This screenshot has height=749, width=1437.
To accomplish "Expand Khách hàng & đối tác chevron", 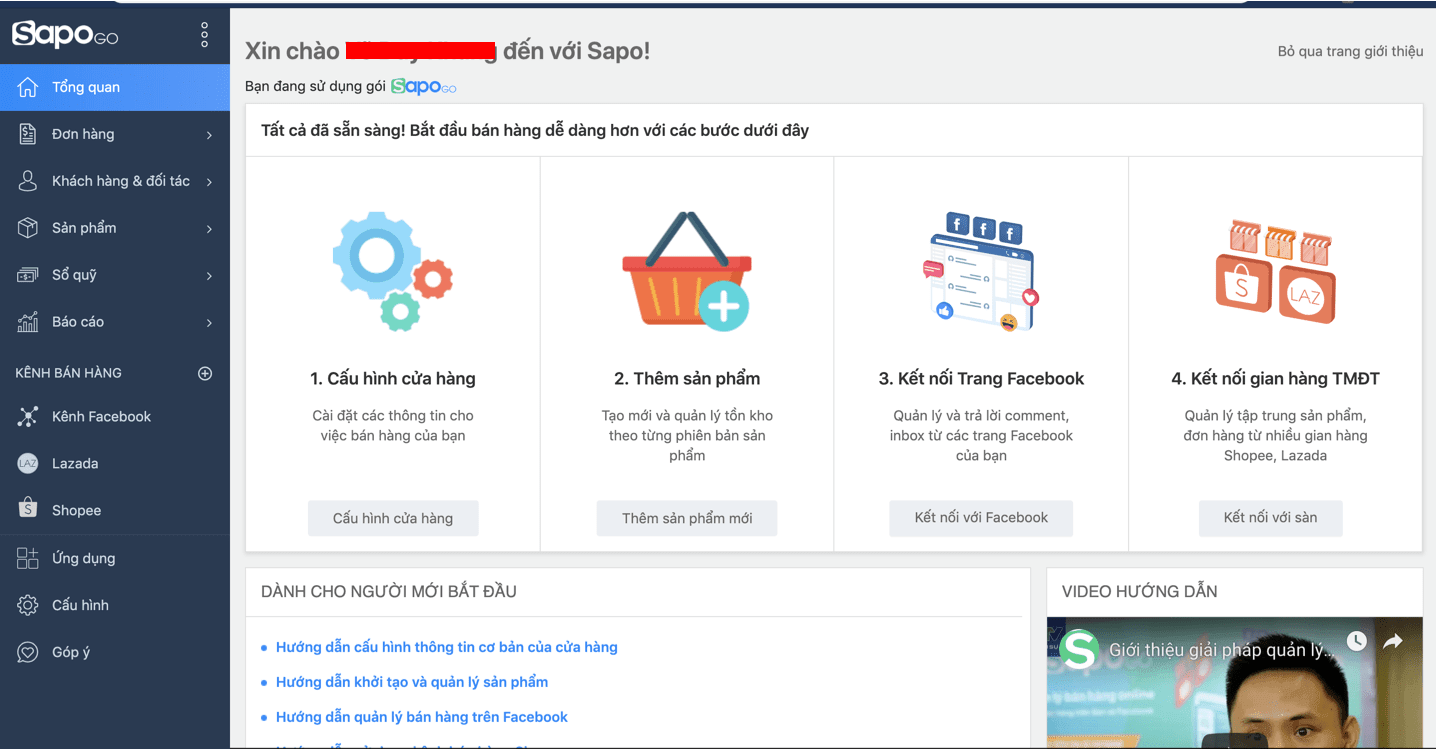I will (209, 182).
